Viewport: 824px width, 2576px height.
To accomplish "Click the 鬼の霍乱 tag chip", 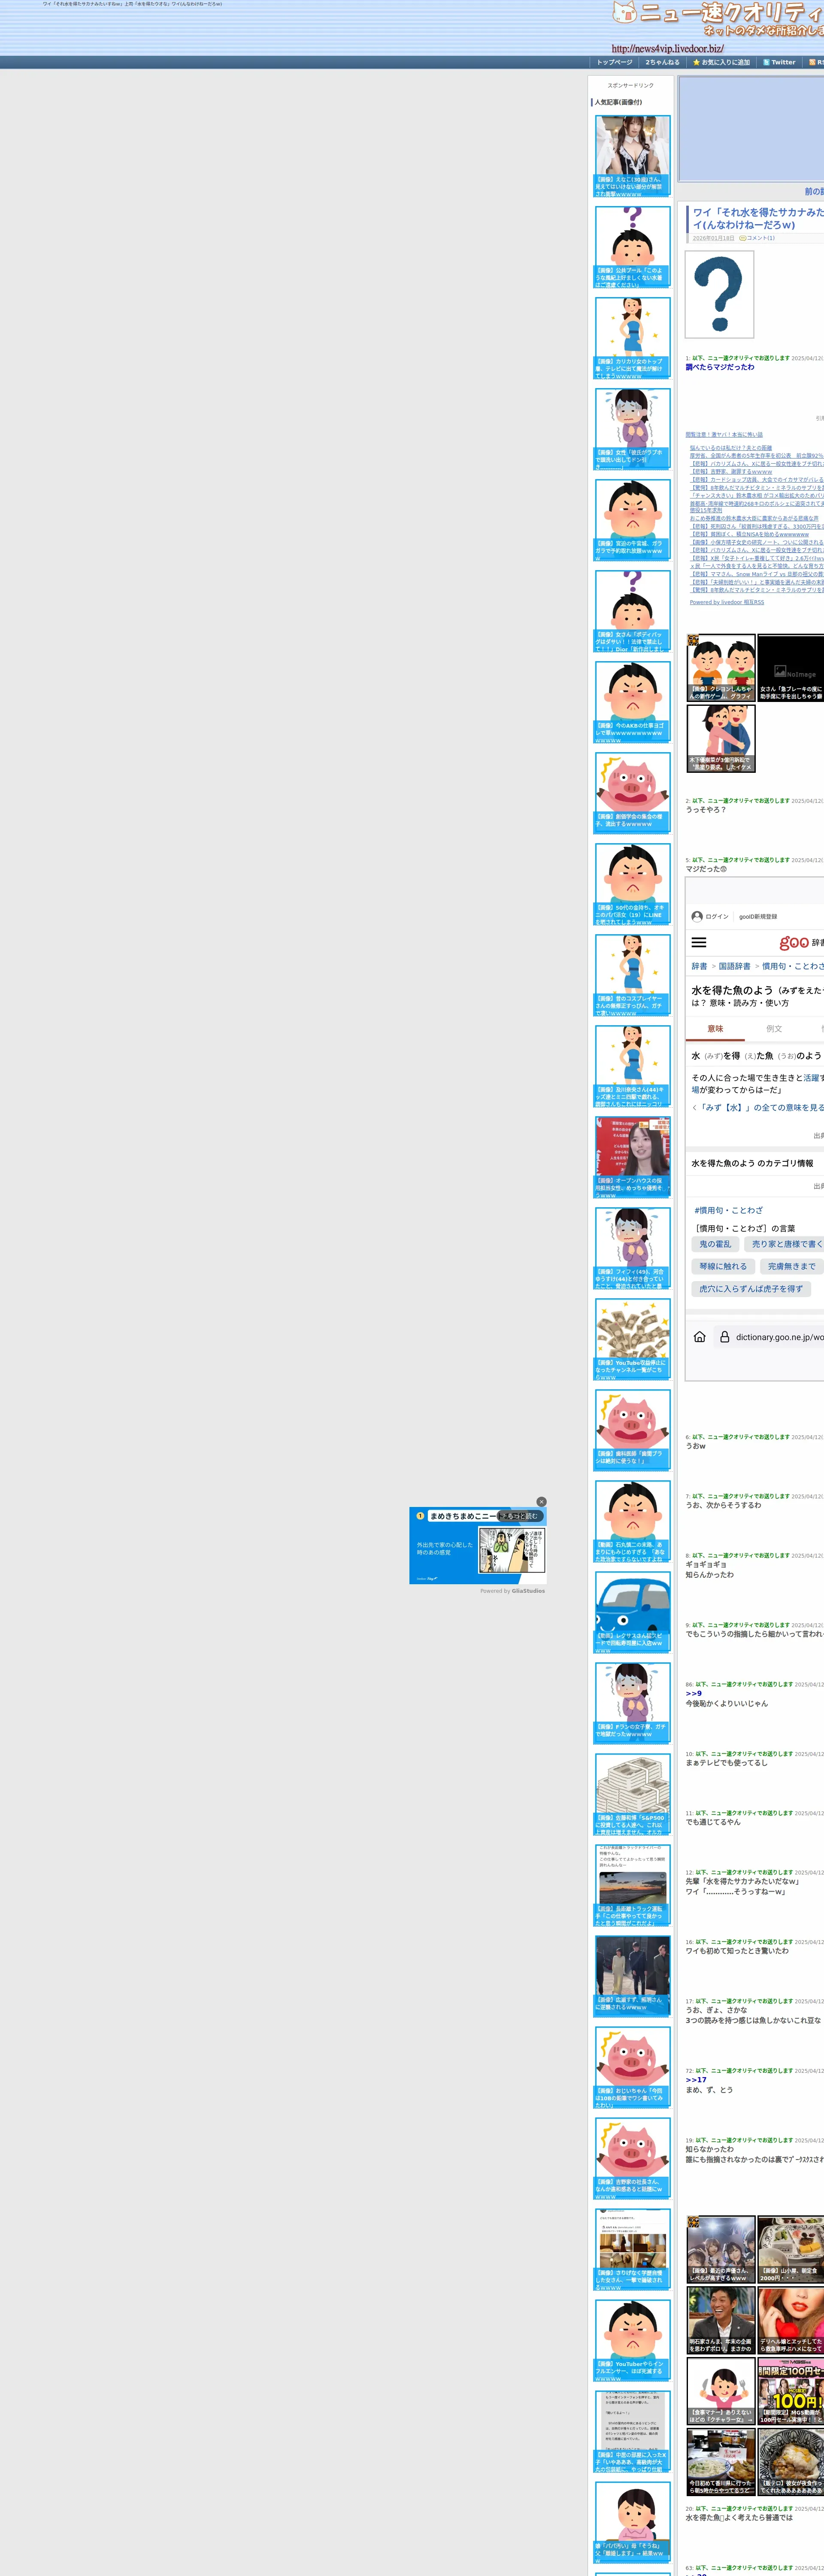I will [715, 1244].
